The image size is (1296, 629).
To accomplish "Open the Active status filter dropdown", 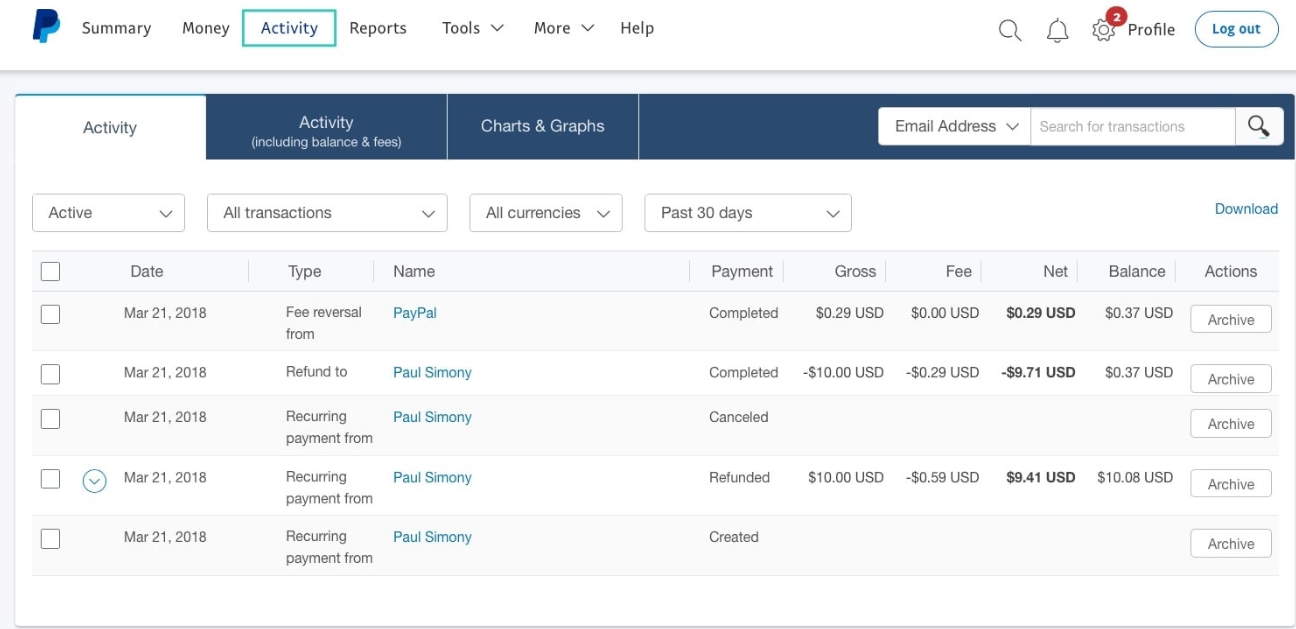I will [x=109, y=213].
